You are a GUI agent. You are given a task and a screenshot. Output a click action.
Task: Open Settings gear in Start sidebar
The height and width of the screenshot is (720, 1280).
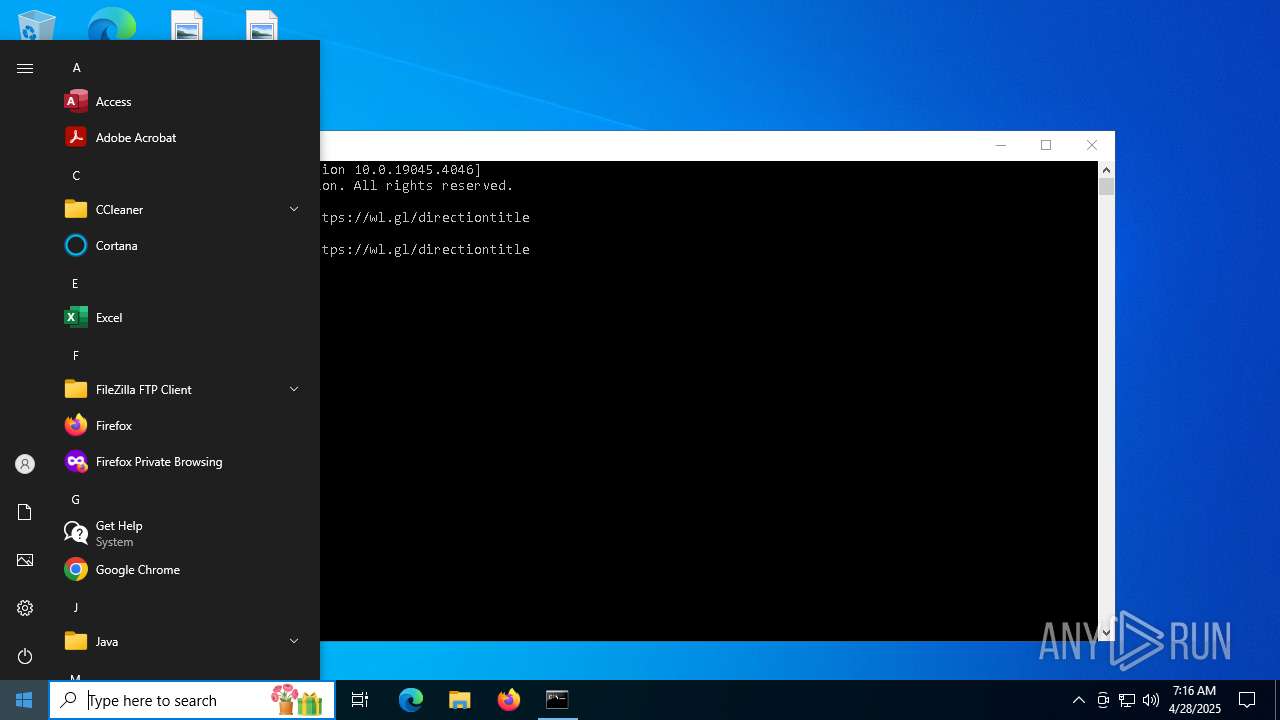25,608
